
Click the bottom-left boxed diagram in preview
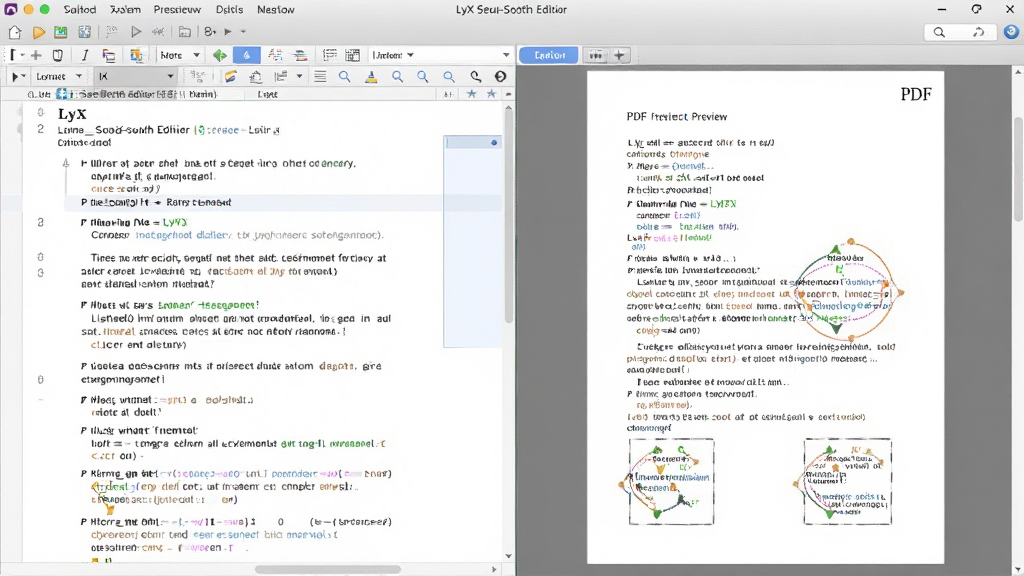point(671,481)
